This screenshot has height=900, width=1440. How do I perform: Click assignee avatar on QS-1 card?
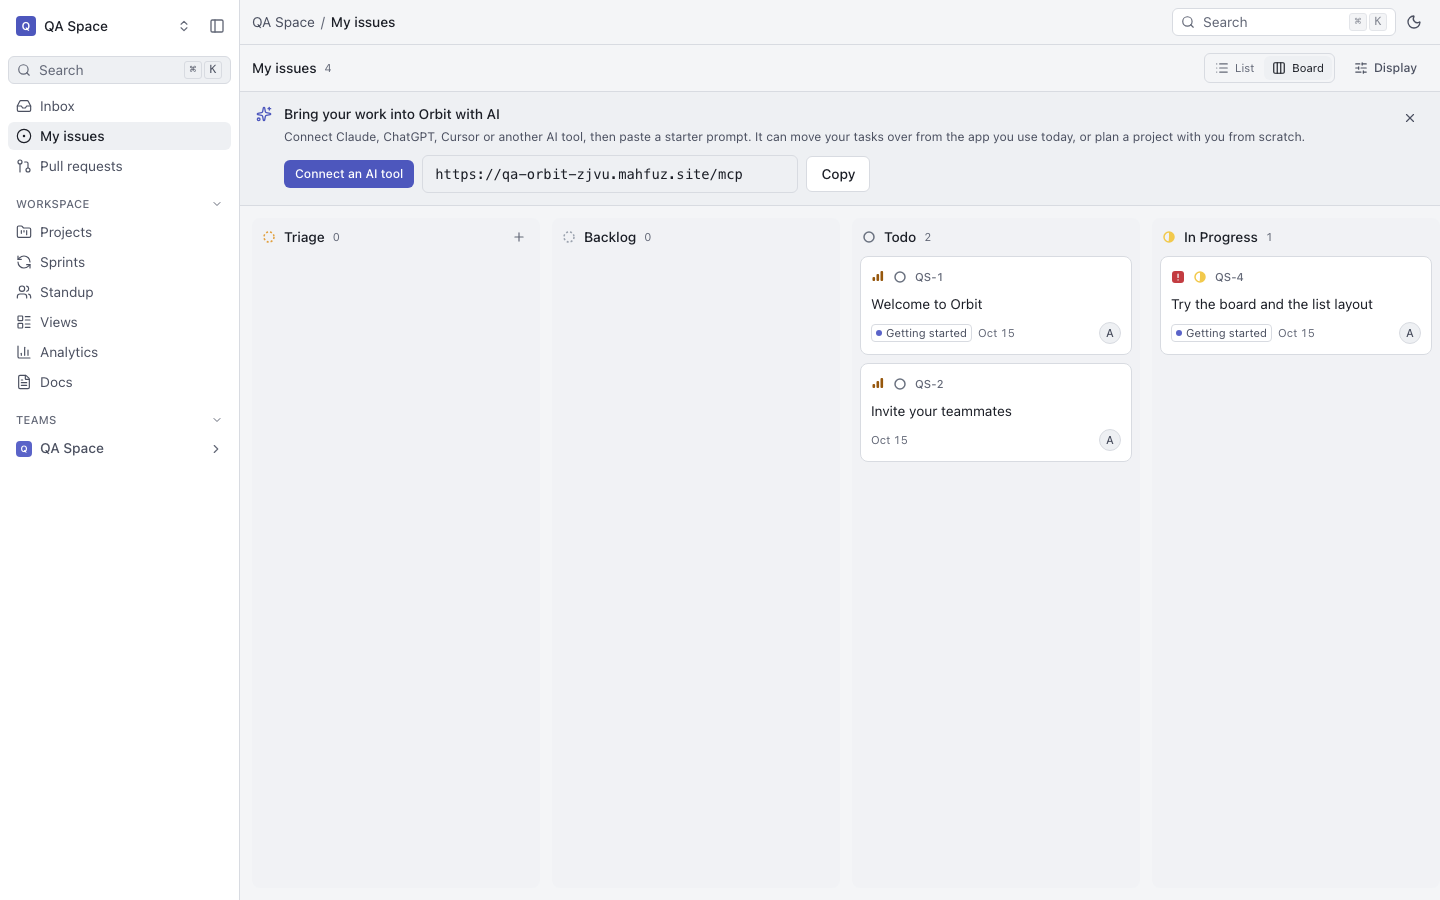pos(1110,333)
